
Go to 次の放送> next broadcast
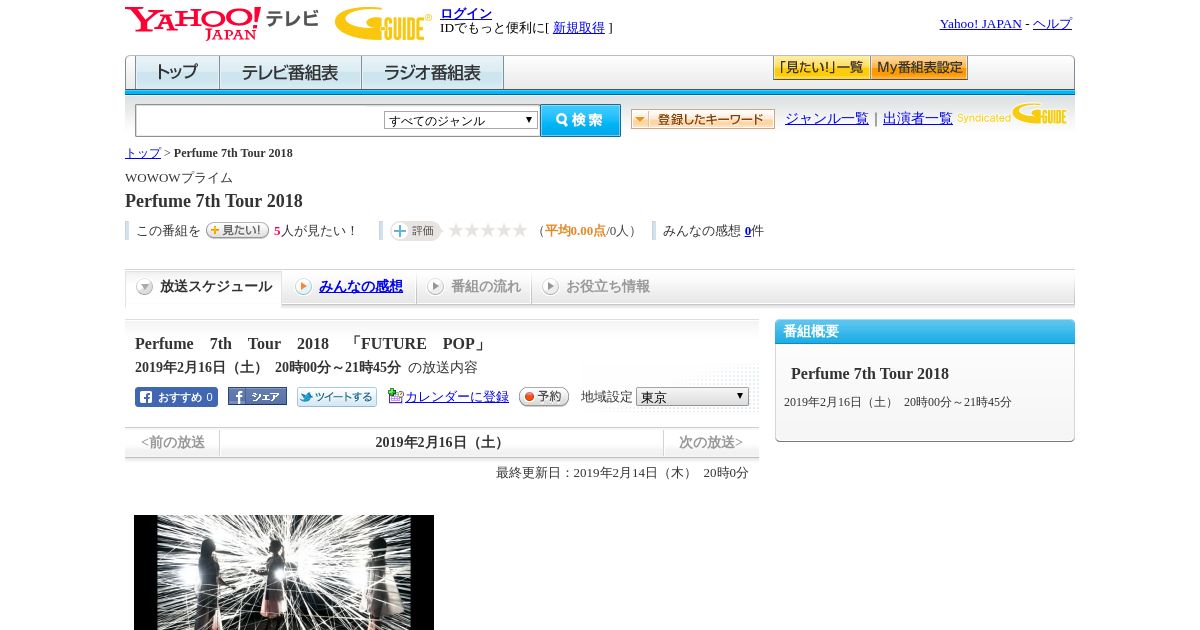(711, 442)
